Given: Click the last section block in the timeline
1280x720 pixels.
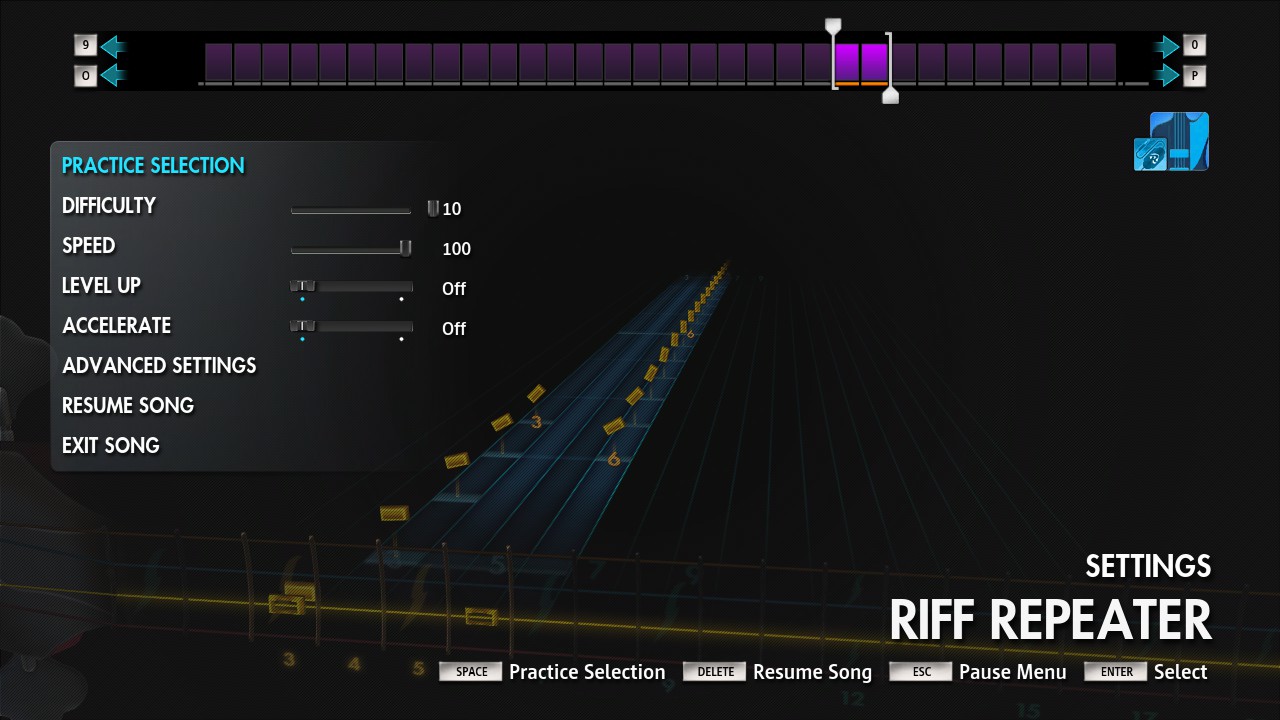Looking at the screenshot, I should click(x=1102, y=62).
